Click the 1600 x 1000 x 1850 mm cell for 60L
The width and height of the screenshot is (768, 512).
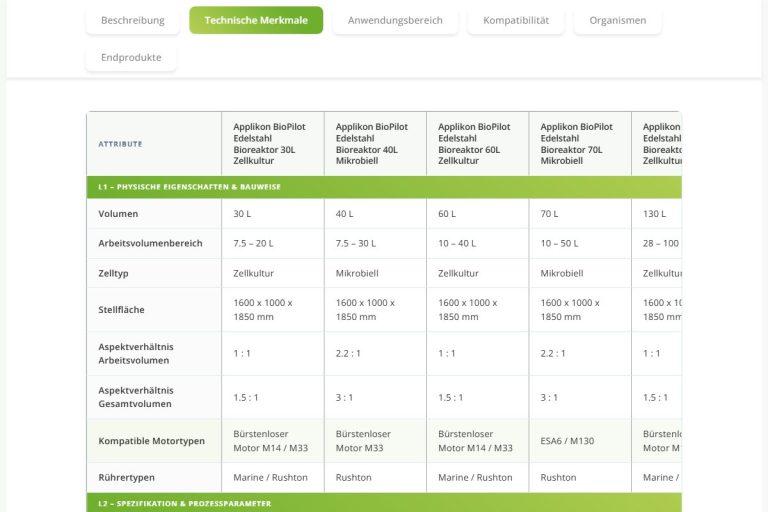pos(478,310)
